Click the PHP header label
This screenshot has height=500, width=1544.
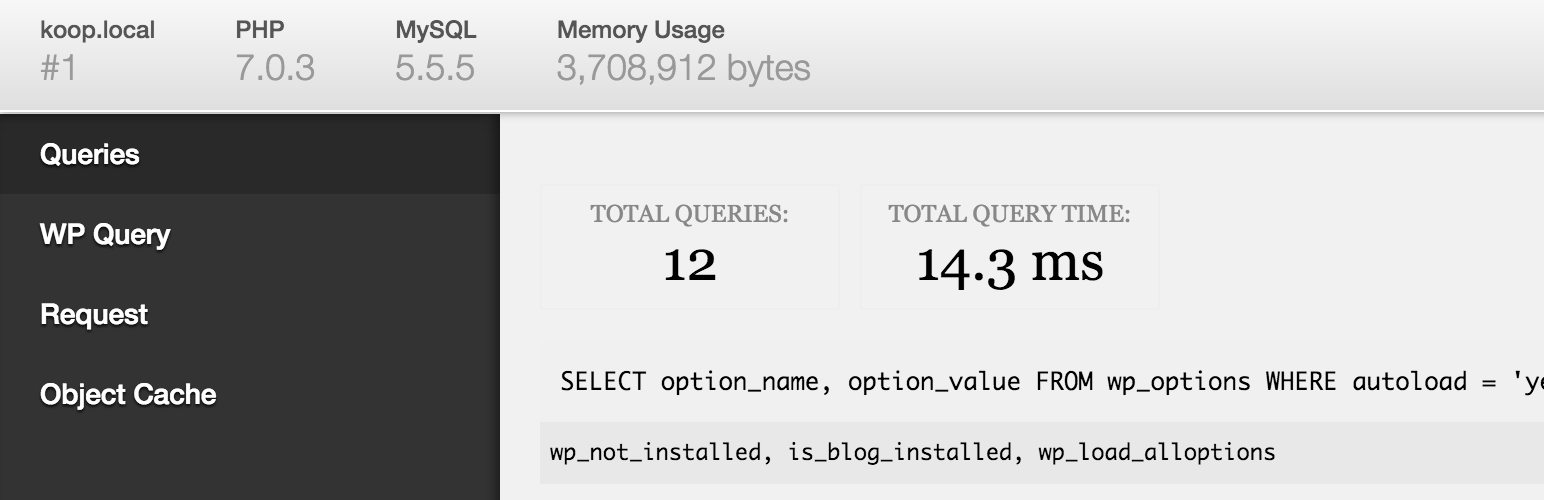click(260, 31)
